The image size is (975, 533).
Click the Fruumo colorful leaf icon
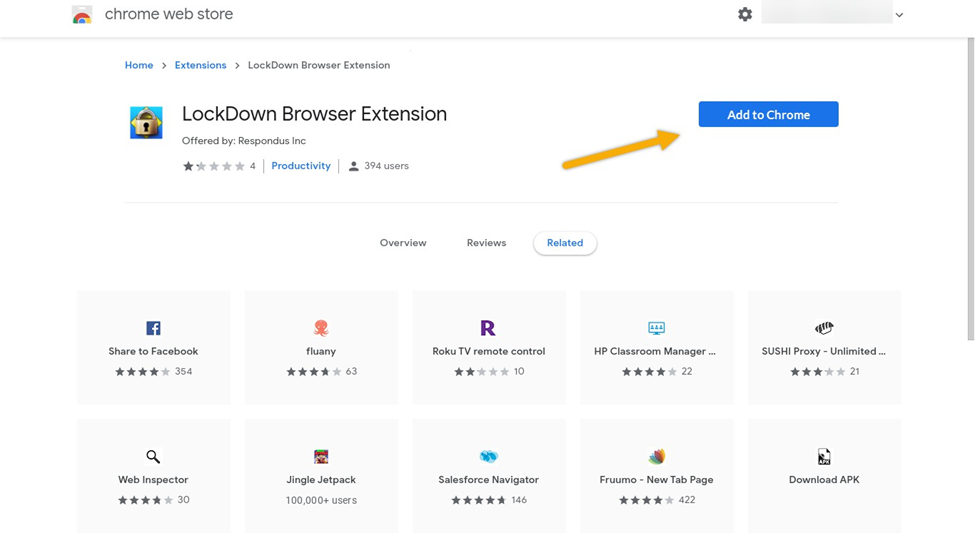[x=657, y=457]
